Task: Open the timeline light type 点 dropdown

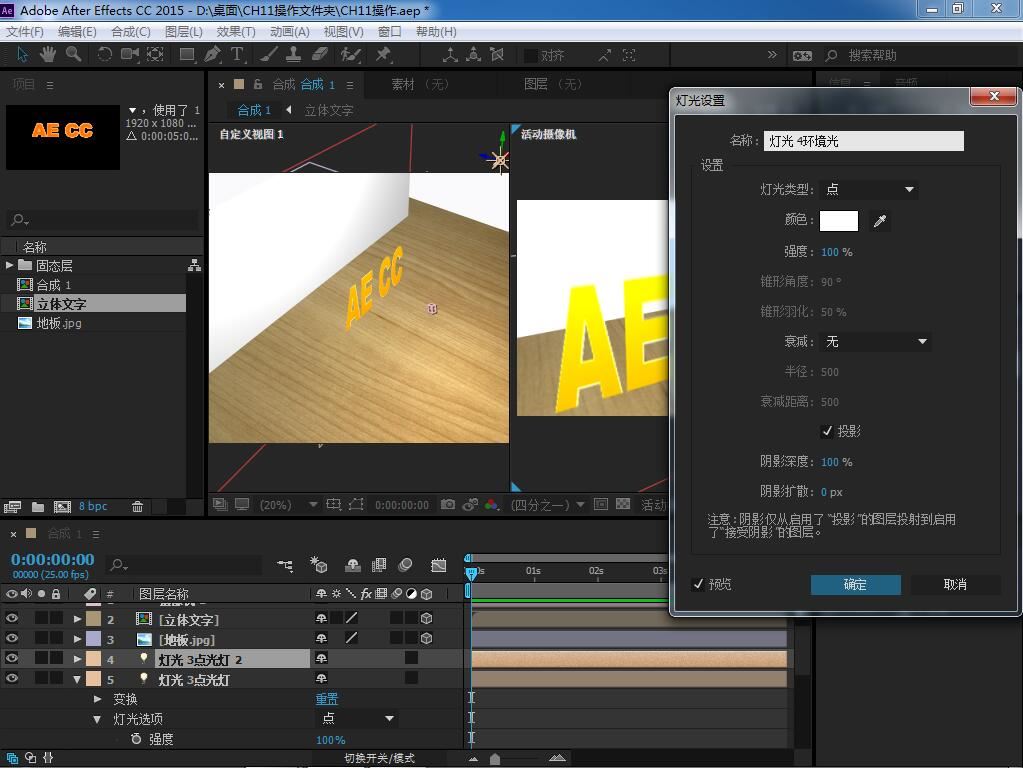Action: pos(358,718)
